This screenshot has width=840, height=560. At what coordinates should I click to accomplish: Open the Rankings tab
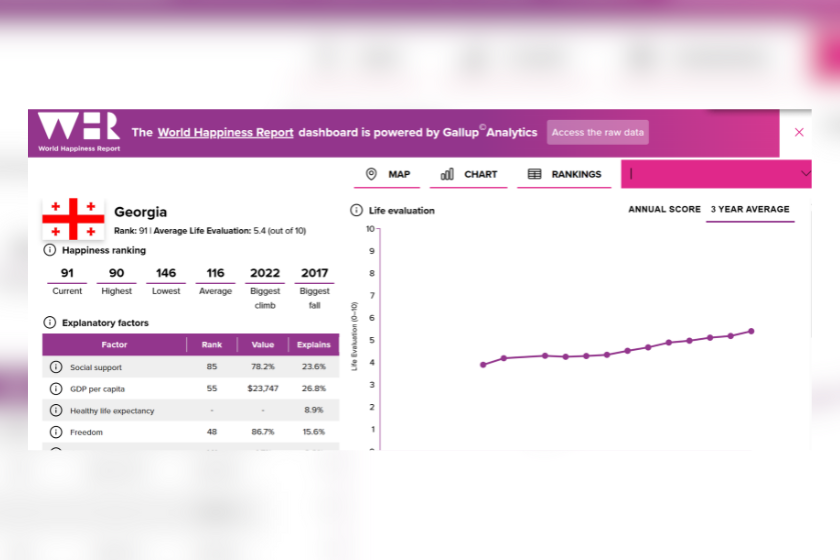click(564, 174)
